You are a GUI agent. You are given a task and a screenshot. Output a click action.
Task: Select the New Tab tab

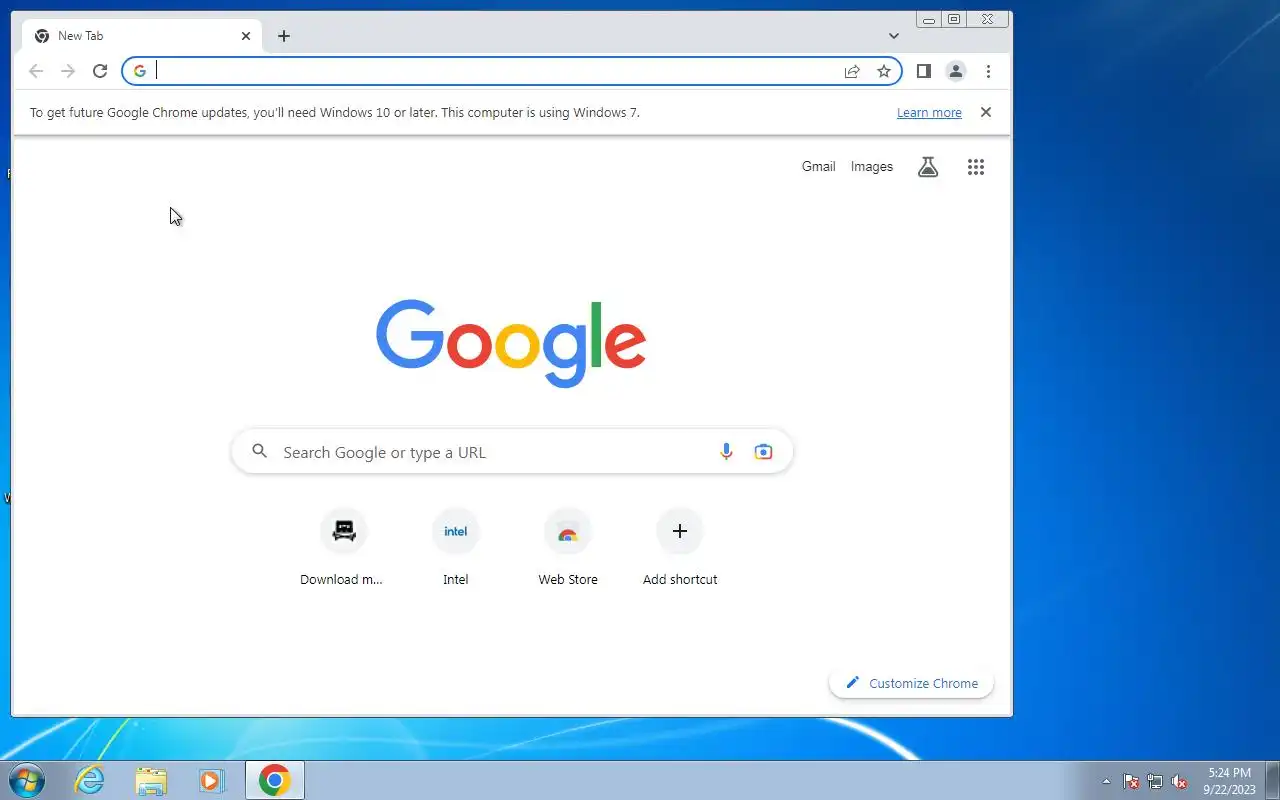click(x=142, y=36)
